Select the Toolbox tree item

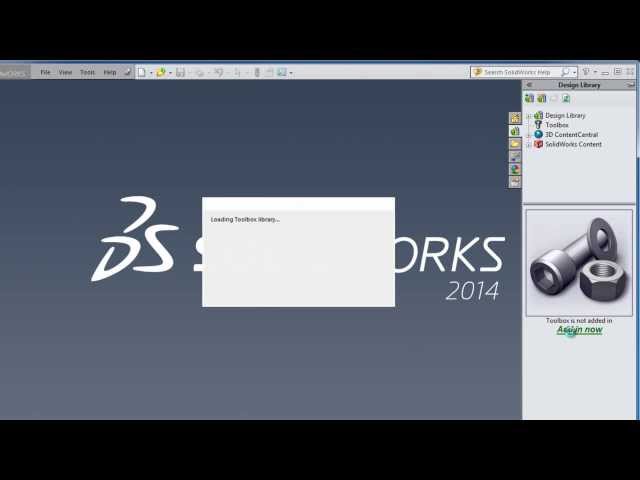557,125
